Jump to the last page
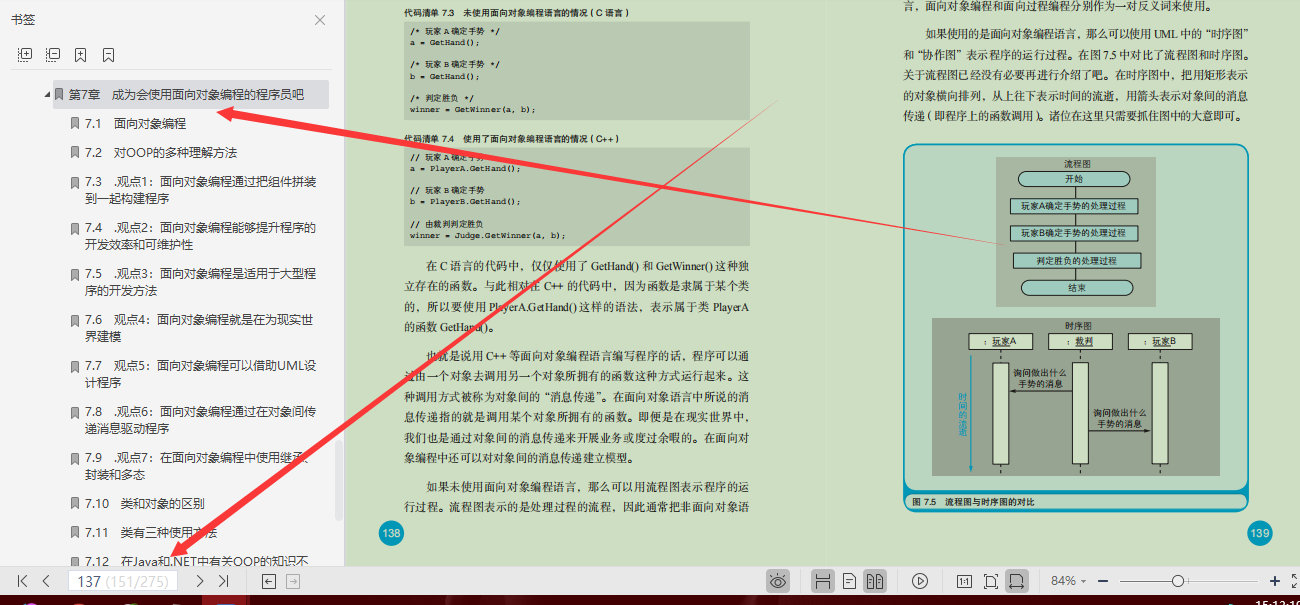This screenshot has height=605, width=1300. click(x=224, y=580)
